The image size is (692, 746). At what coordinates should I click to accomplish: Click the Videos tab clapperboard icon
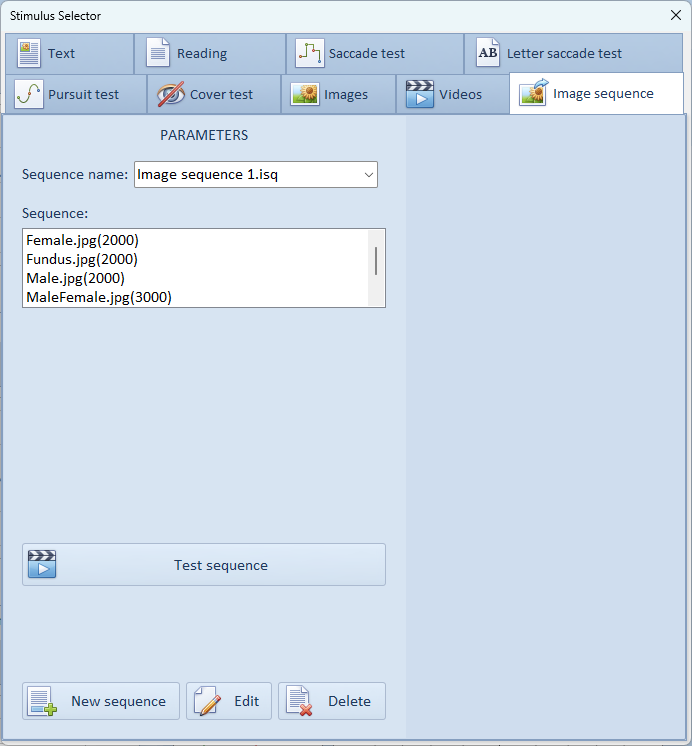[x=419, y=95]
